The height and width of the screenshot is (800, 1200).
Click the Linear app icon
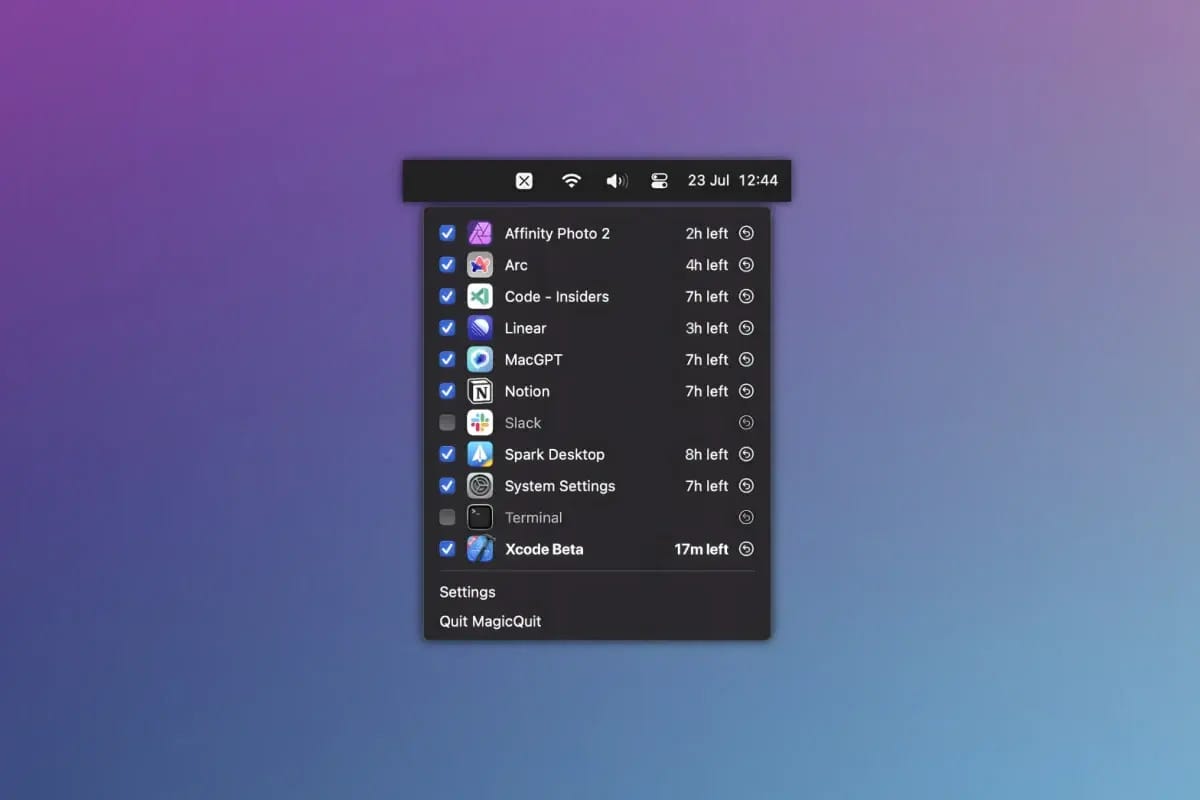point(480,328)
